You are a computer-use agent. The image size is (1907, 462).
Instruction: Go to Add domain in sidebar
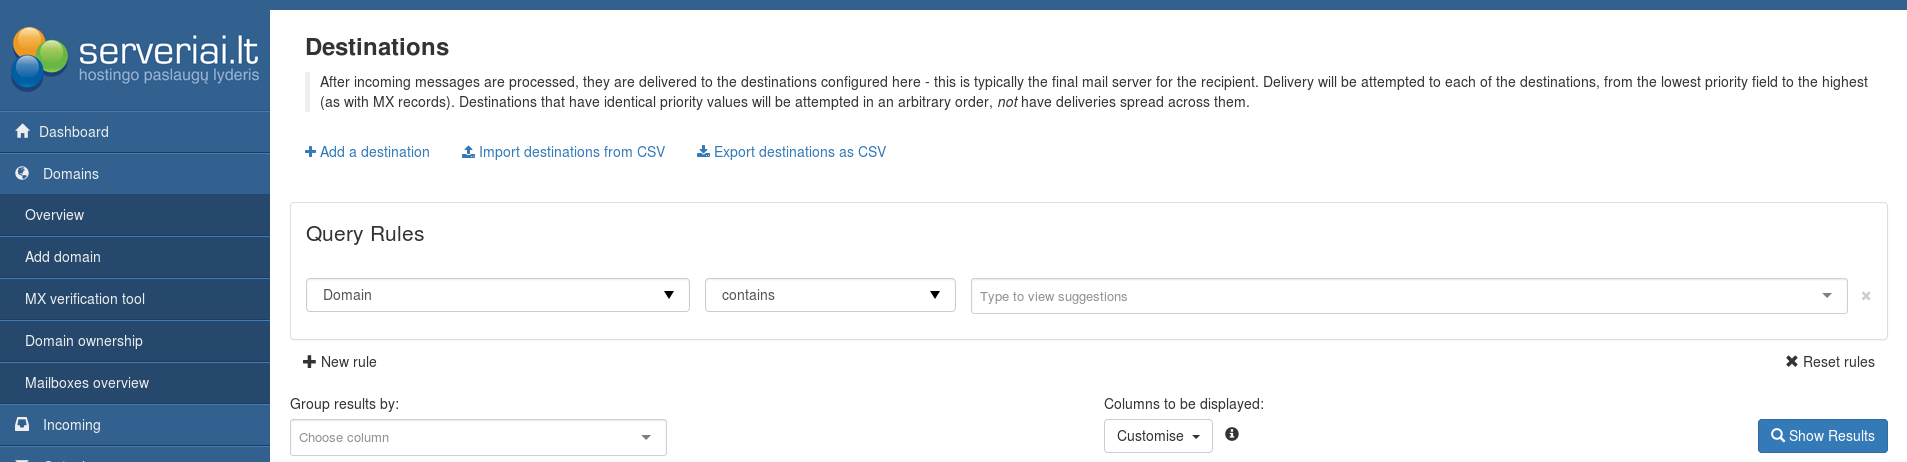[63, 257]
